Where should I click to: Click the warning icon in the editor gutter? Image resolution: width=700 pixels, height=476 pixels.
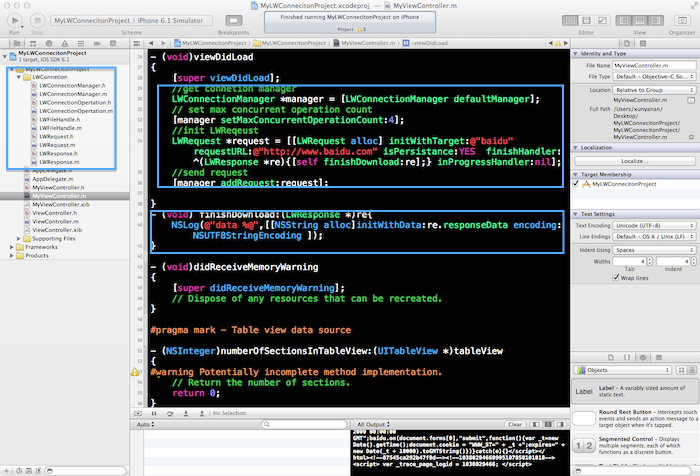134,372
